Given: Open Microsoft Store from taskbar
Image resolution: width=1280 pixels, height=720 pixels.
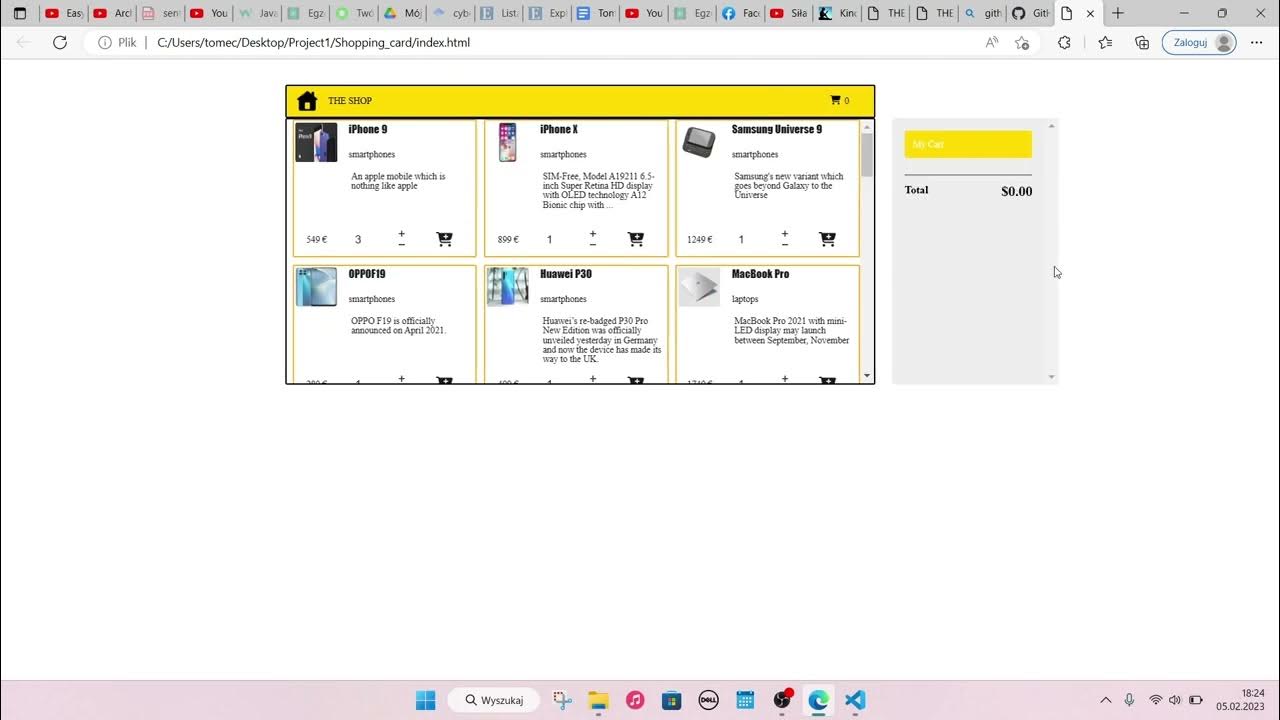Looking at the screenshot, I should click(671, 700).
